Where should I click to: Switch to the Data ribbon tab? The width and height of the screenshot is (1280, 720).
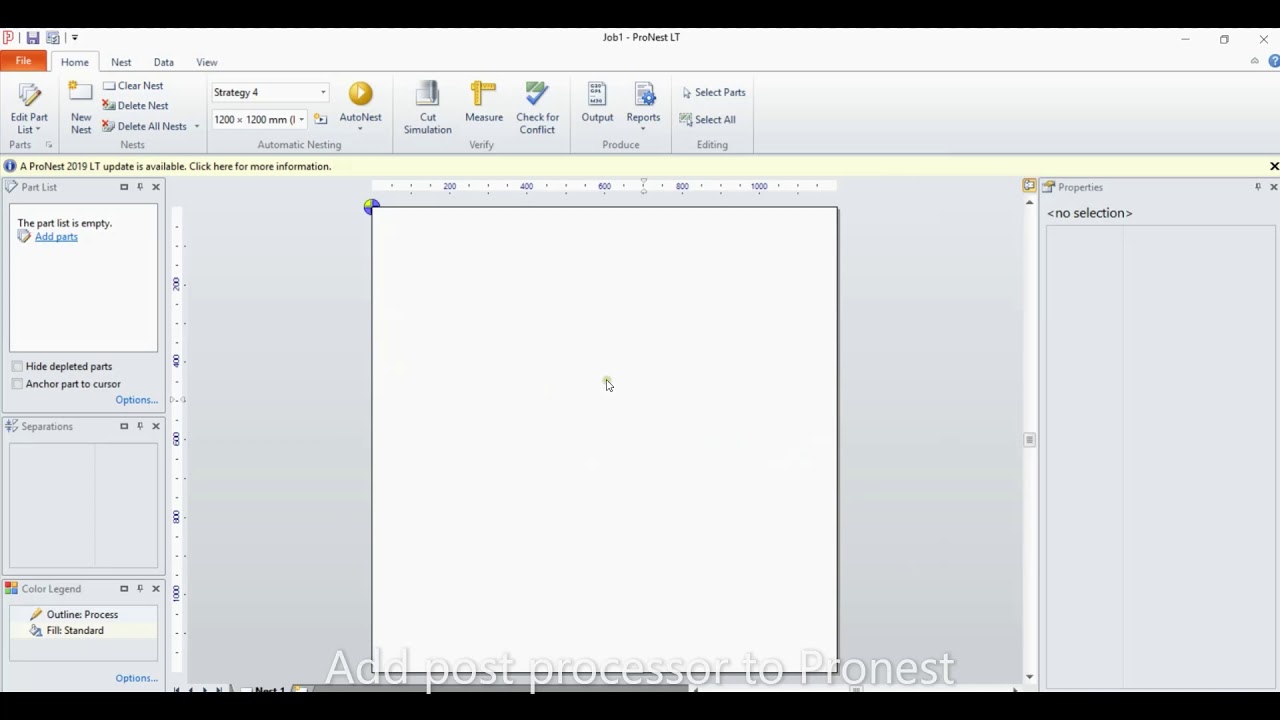[163, 62]
